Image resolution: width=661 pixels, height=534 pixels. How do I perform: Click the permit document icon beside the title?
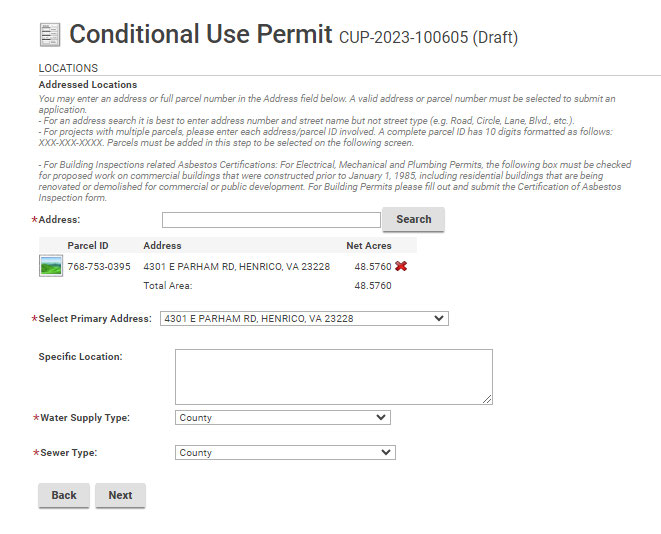click(x=50, y=35)
